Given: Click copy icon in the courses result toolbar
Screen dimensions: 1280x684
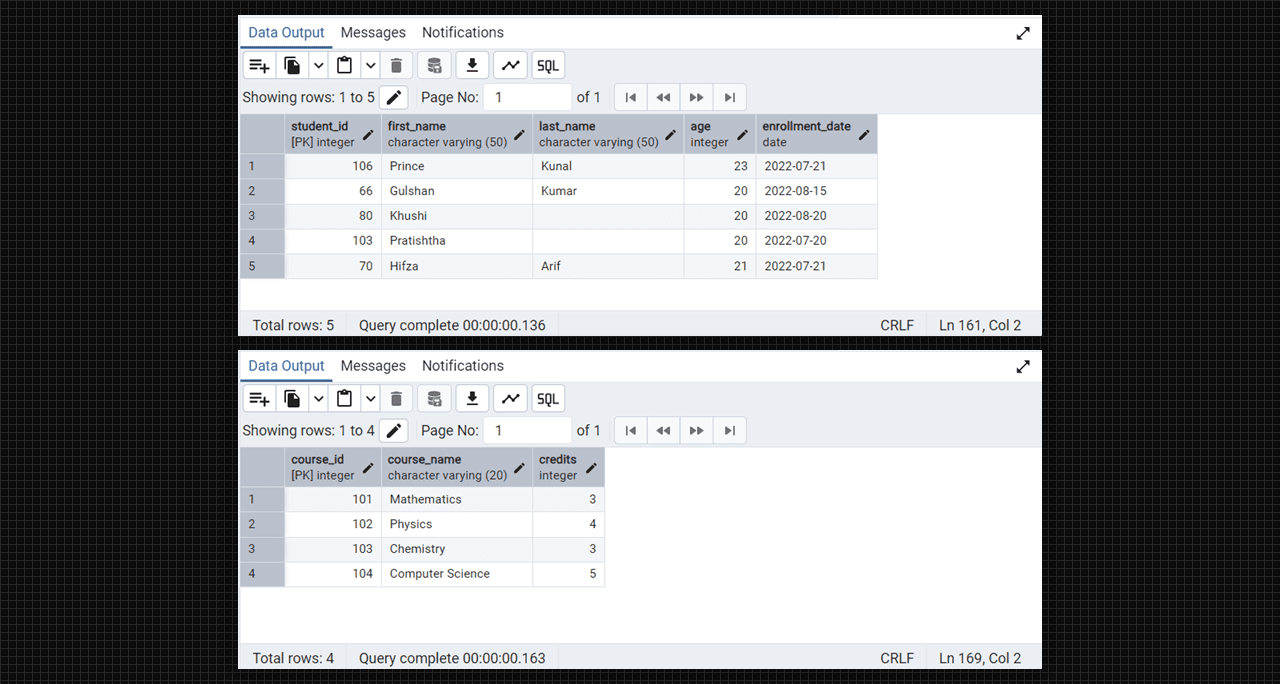Looking at the screenshot, I should pos(292,399).
